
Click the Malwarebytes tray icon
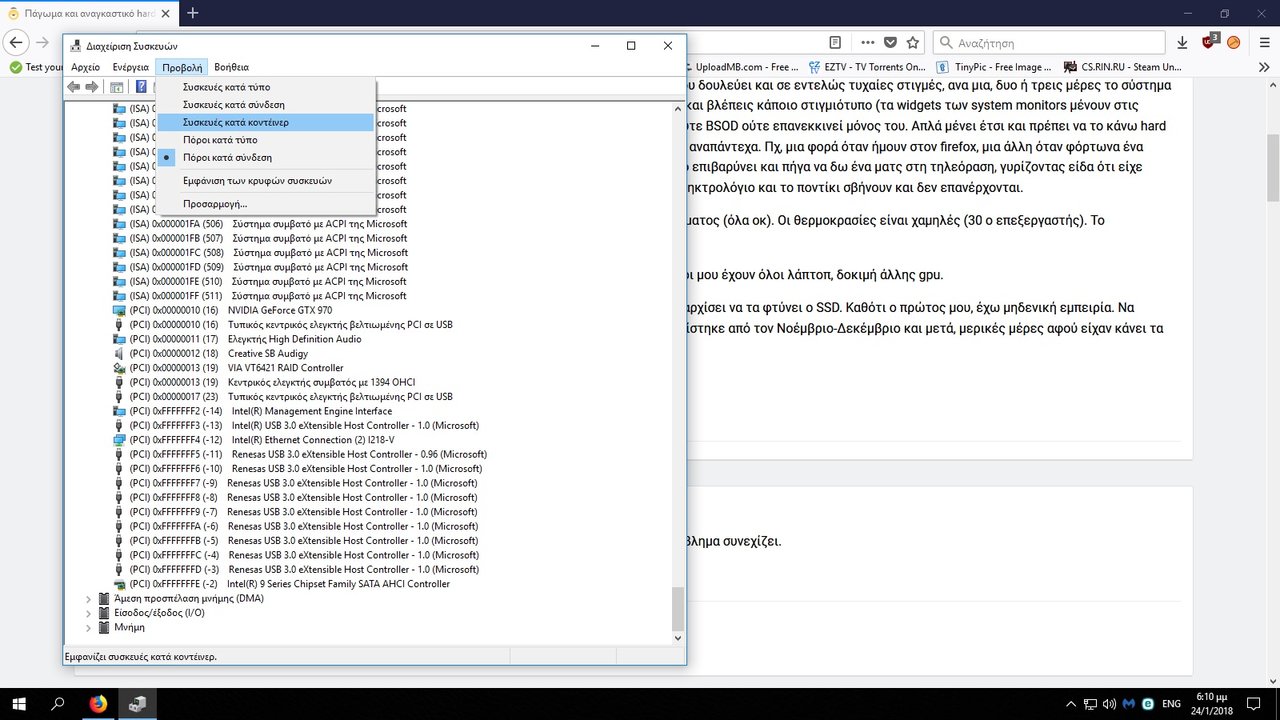pos(1129,704)
